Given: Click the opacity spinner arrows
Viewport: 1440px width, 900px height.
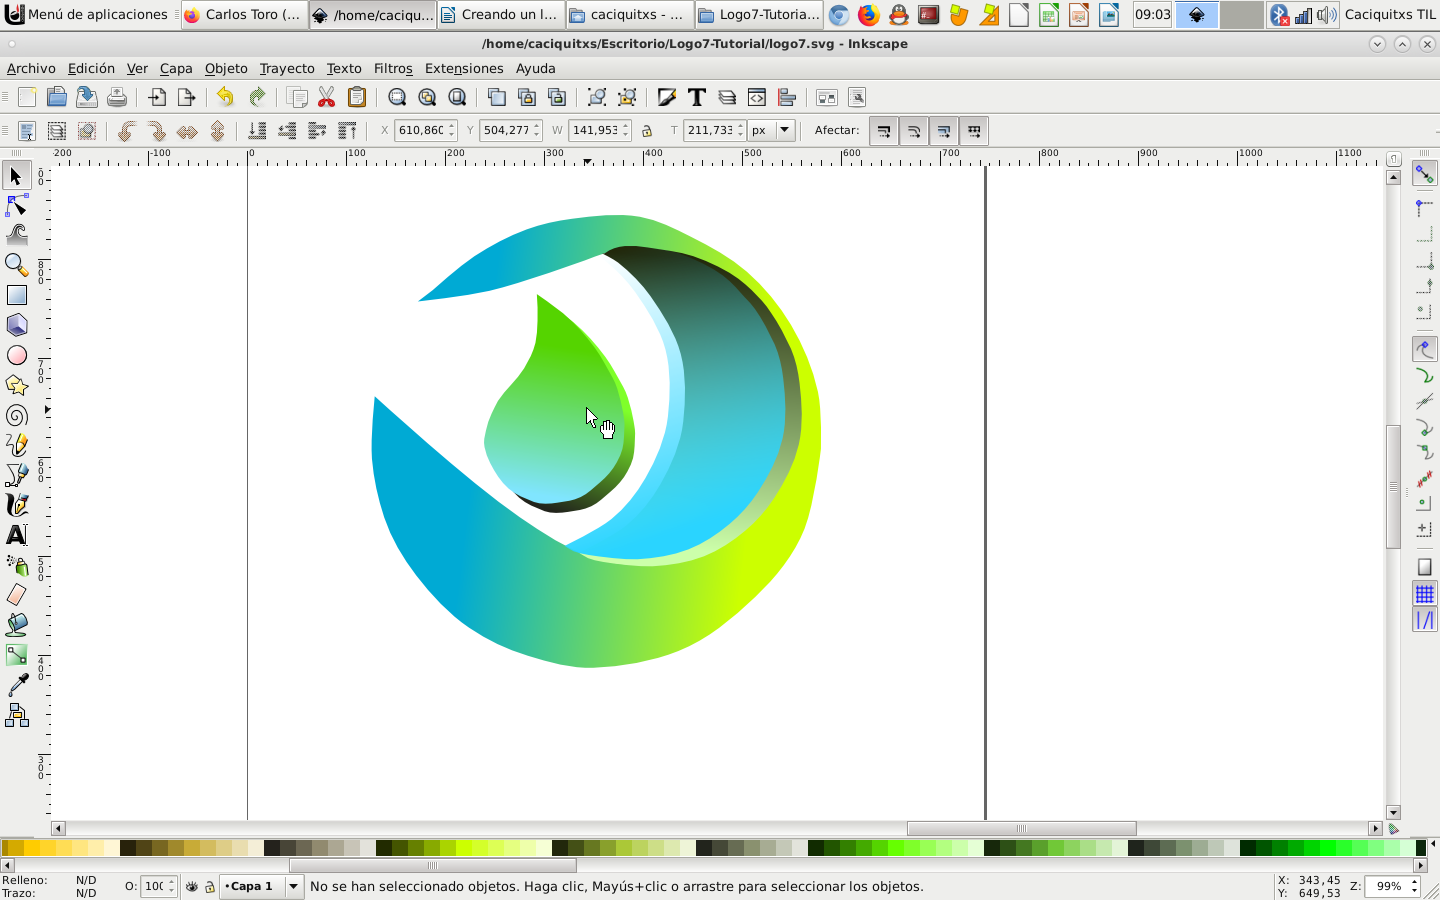Looking at the screenshot, I should tap(172, 886).
